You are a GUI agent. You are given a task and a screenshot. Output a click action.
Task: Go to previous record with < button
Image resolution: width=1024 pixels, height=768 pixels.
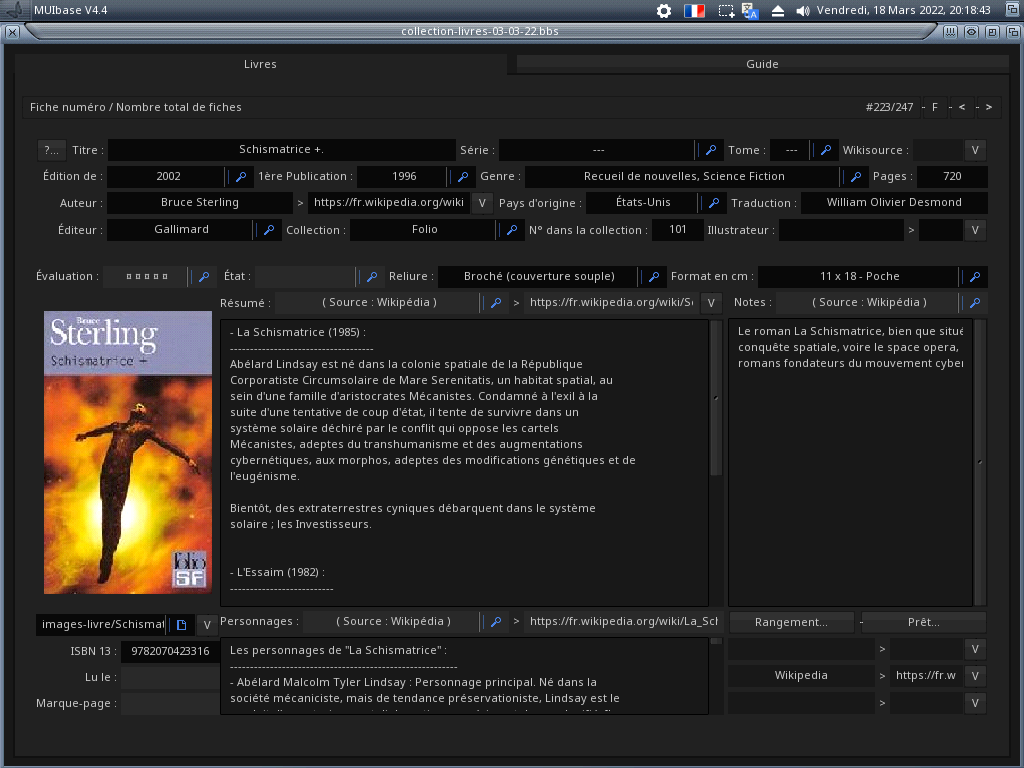click(962, 107)
